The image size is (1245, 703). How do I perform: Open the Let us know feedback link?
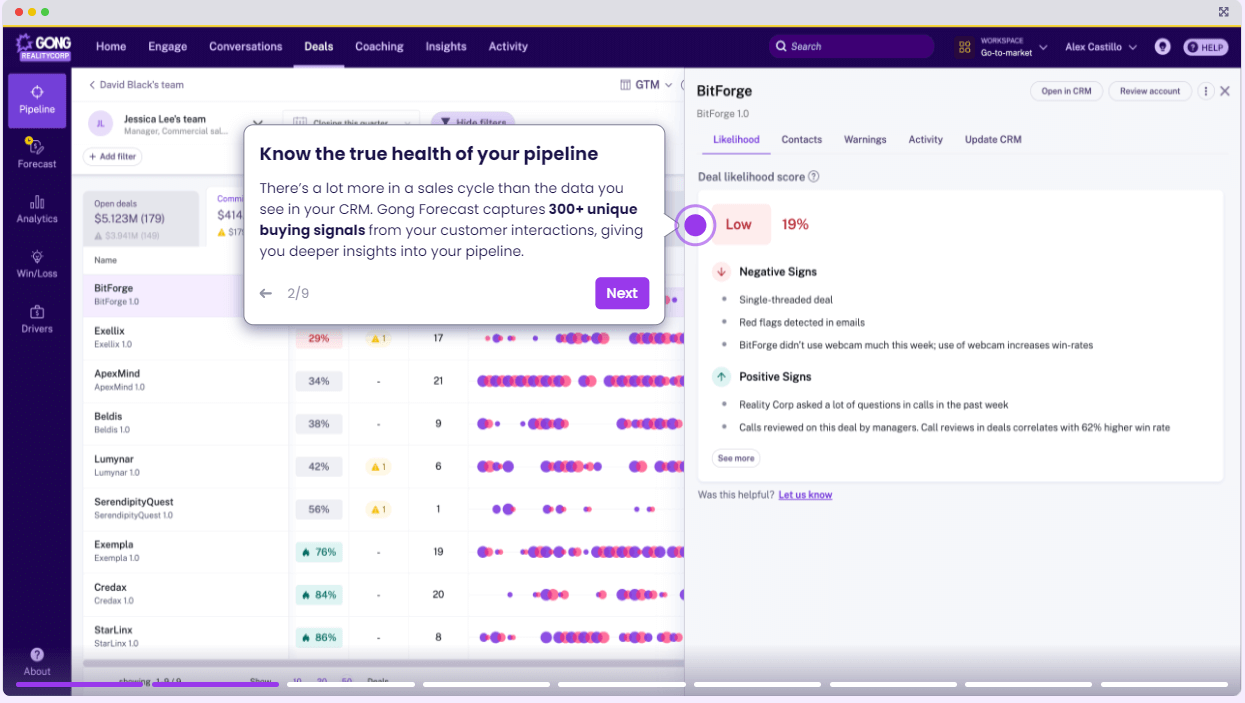805,494
